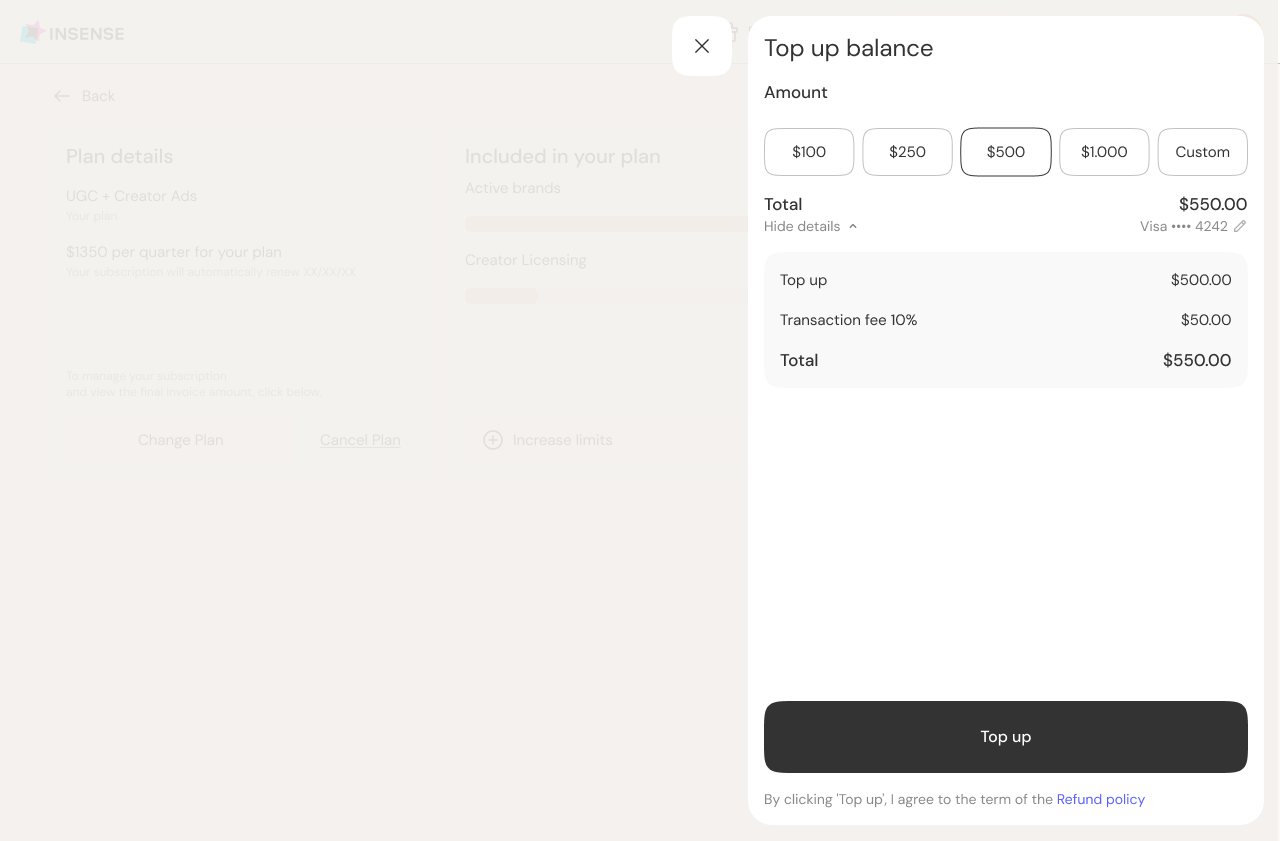
Task: Select the $250 amount option
Action: tap(907, 151)
